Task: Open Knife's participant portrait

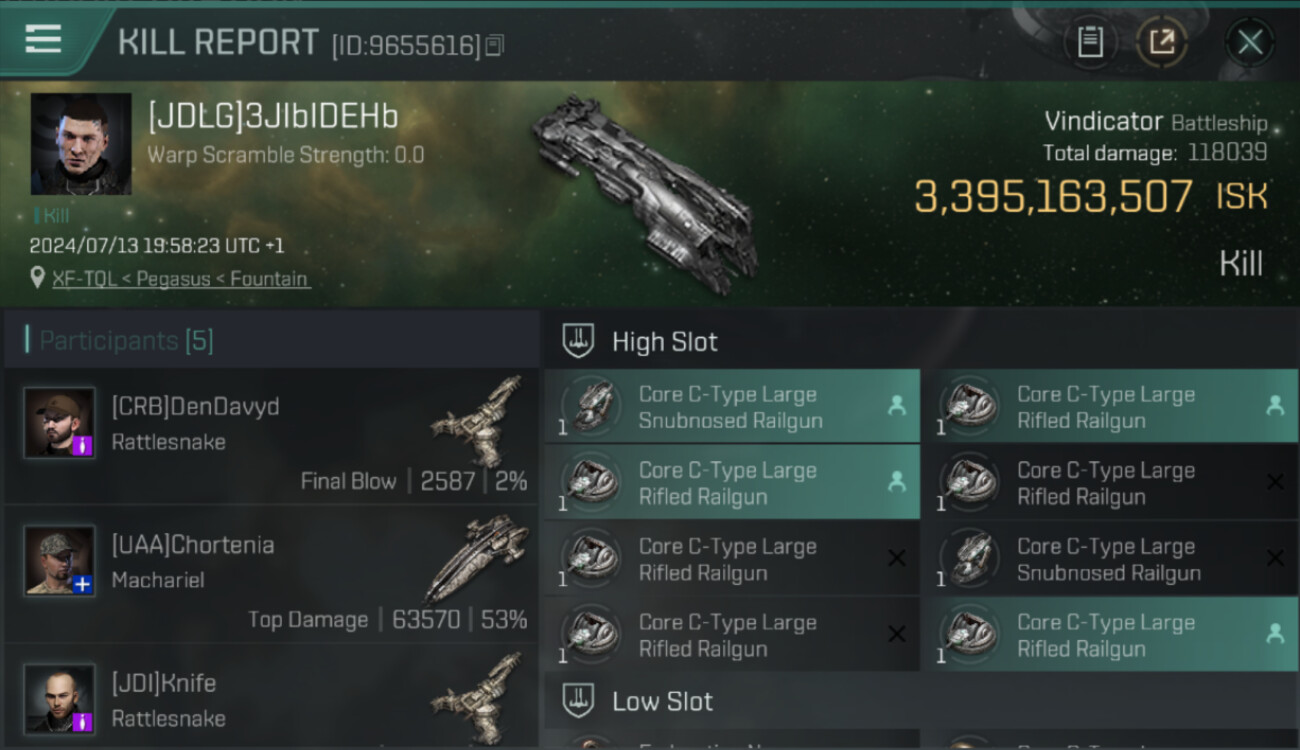Action: coord(60,698)
